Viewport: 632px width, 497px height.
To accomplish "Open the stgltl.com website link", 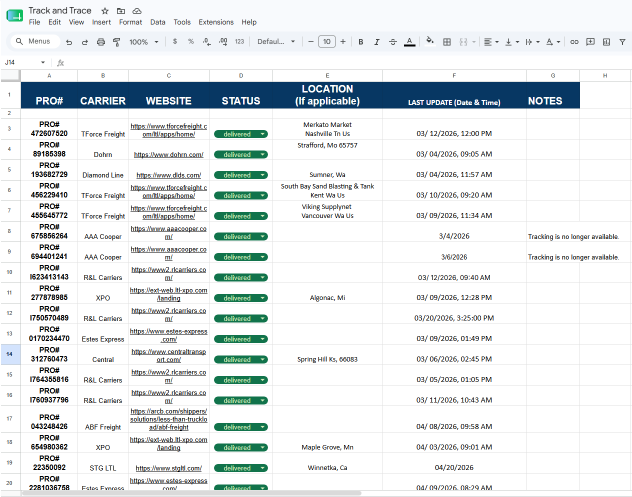I will [x=168, y=468].
